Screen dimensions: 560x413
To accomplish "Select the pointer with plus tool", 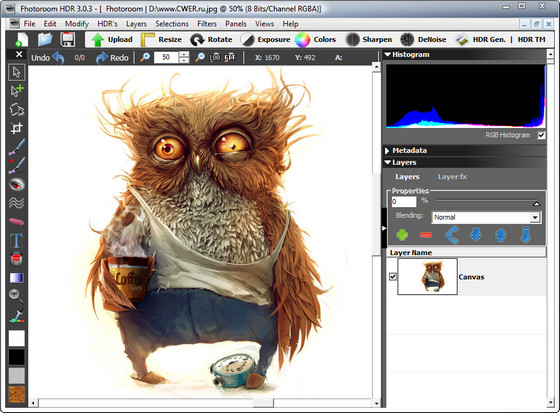I will pyautogui.click(x=16, y=91).
